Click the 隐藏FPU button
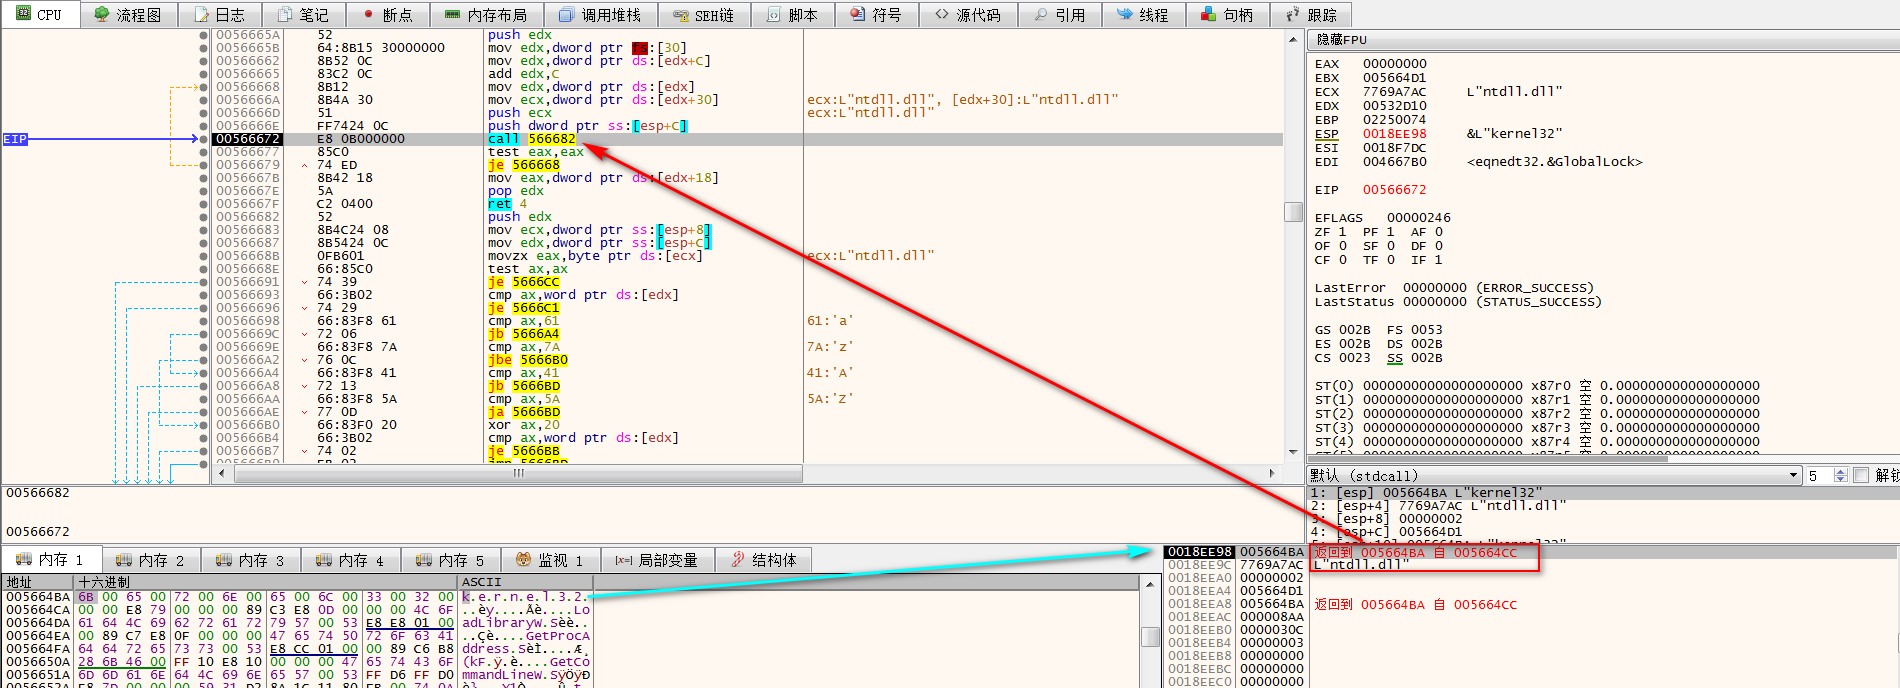Viewport: 1900px width, 688px height. pos(1342,40)
